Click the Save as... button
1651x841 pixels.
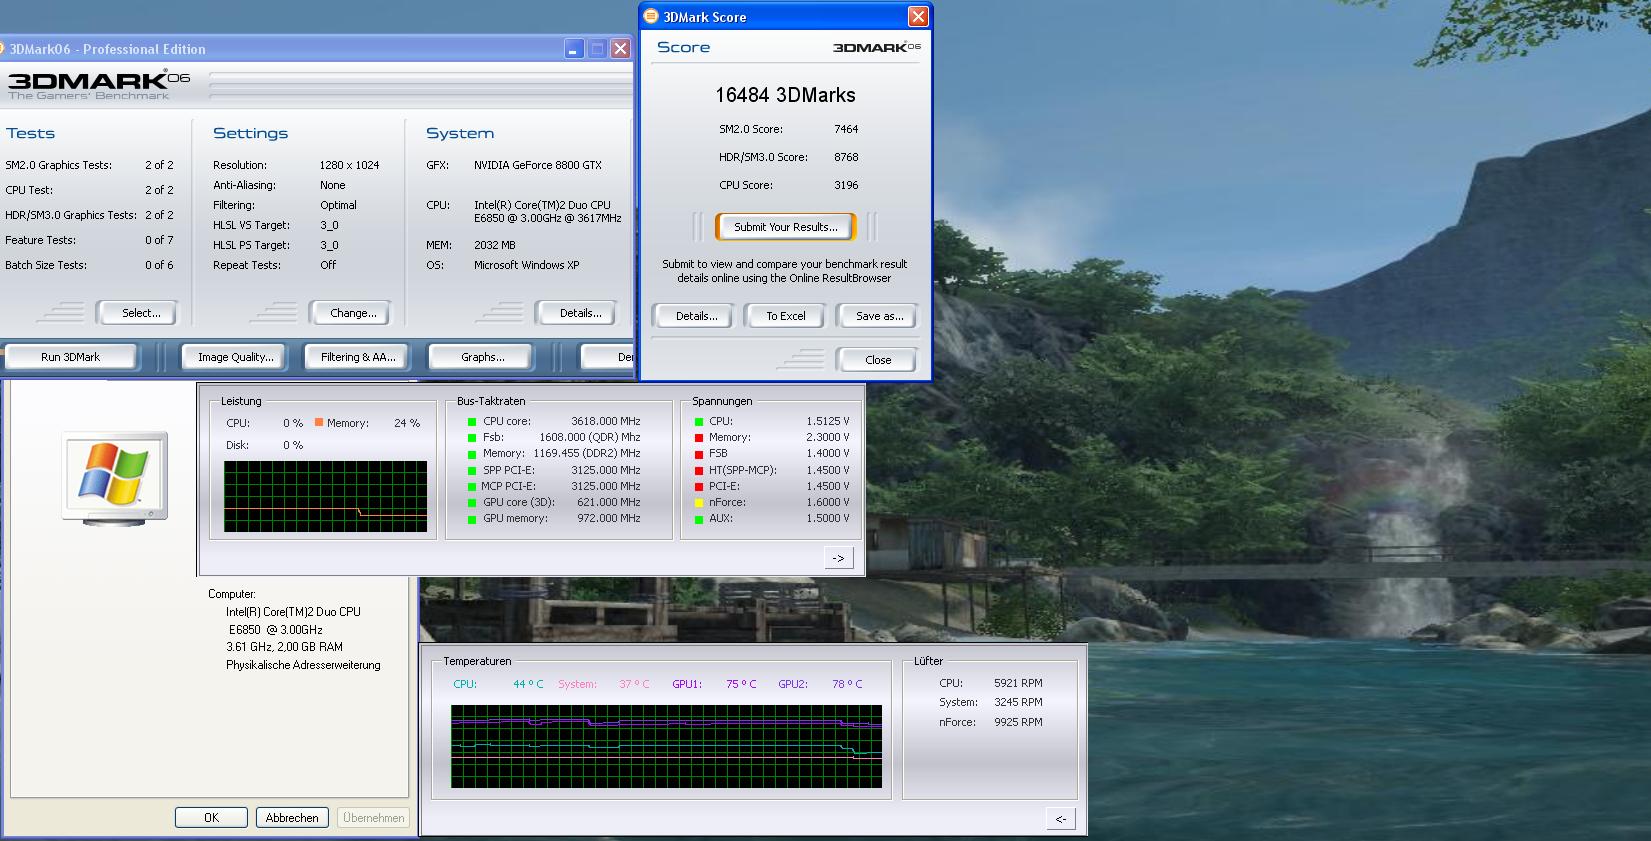click(879, 316)
